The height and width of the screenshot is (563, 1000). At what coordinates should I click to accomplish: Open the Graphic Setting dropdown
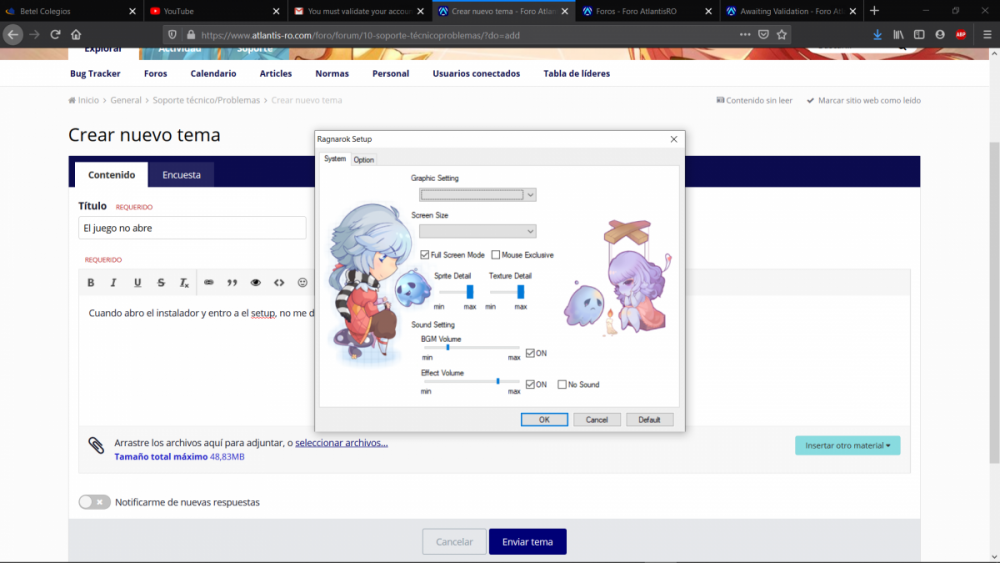(x=478, y=195)
